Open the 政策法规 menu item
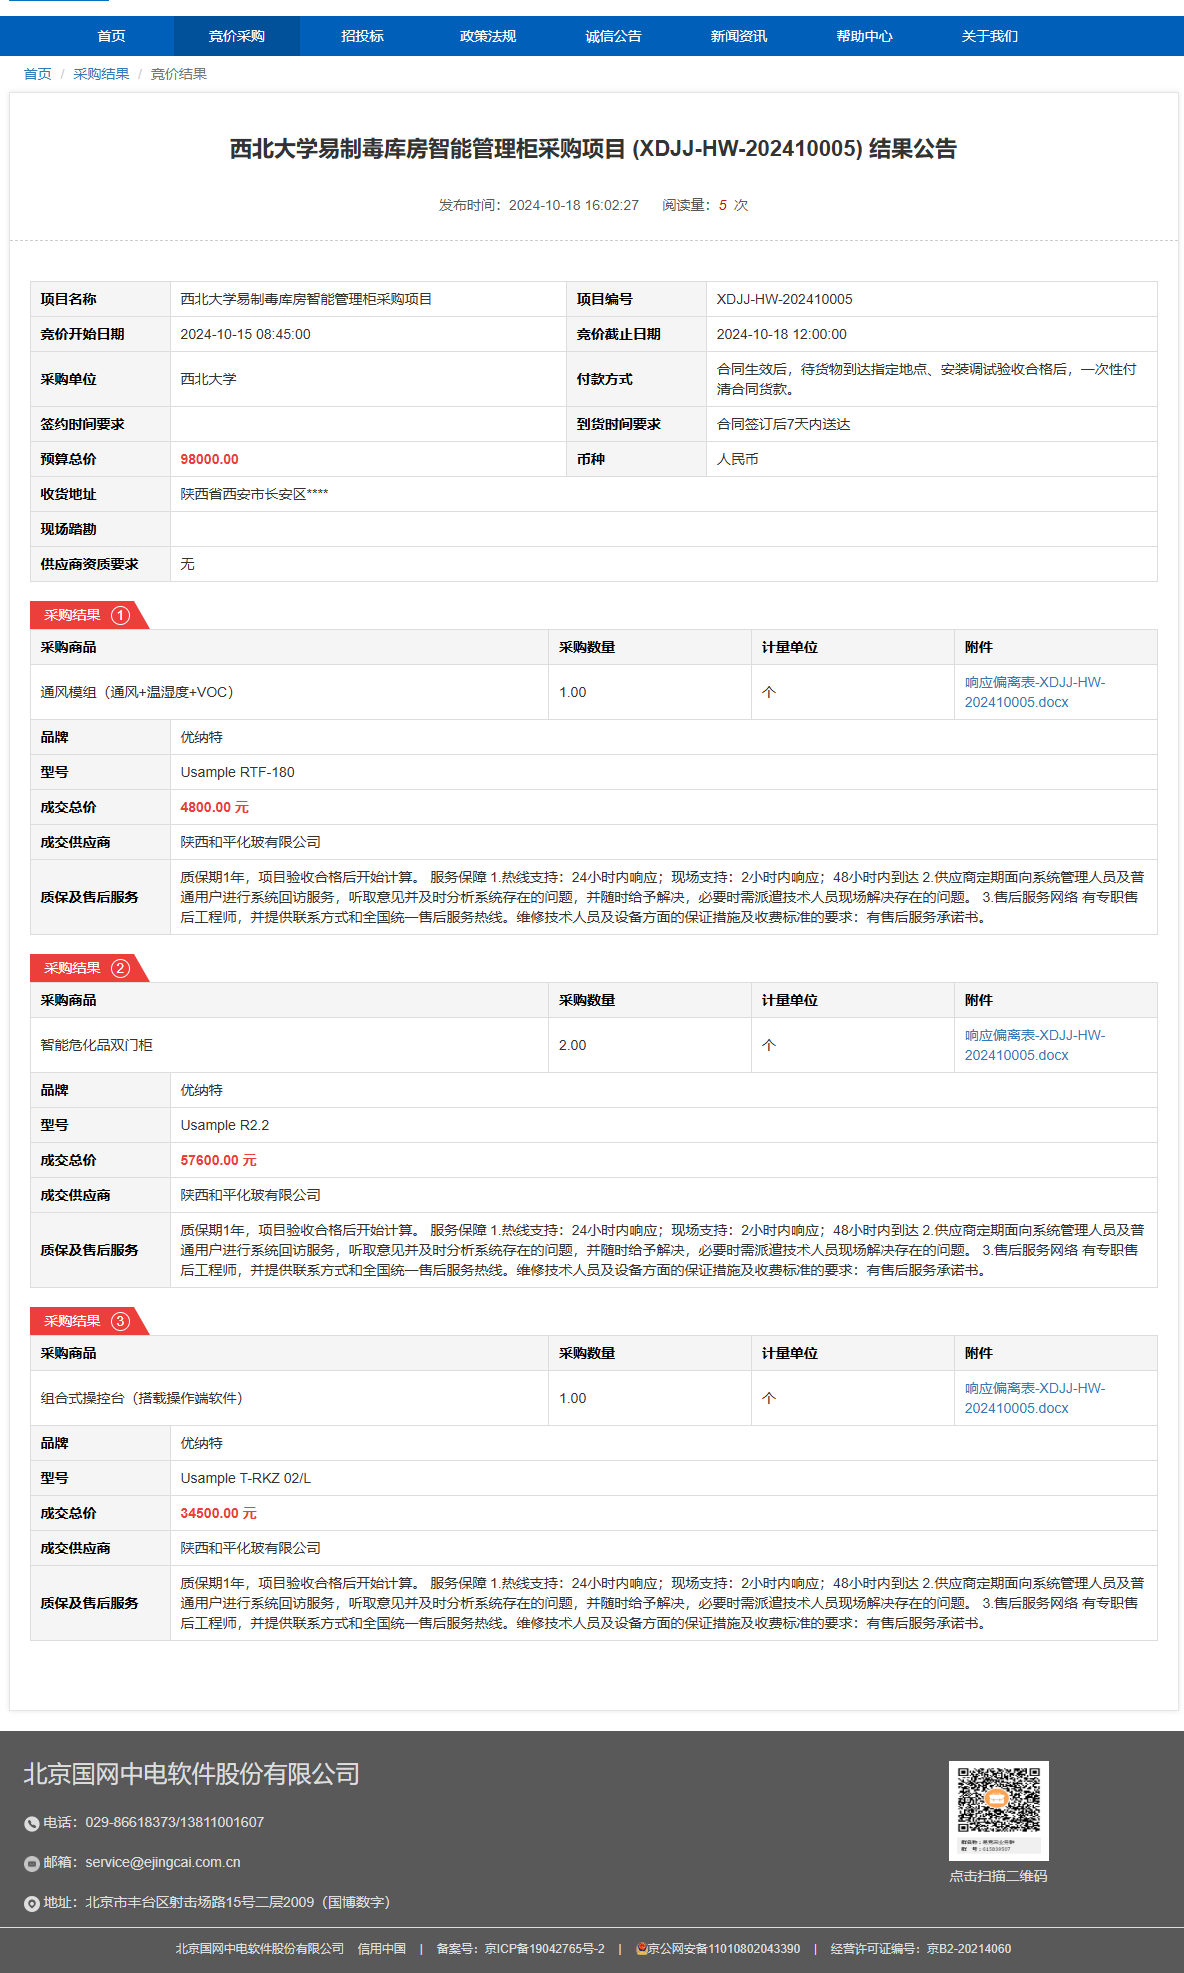The image size is (1184, 1973). click(x=488, y=36)
